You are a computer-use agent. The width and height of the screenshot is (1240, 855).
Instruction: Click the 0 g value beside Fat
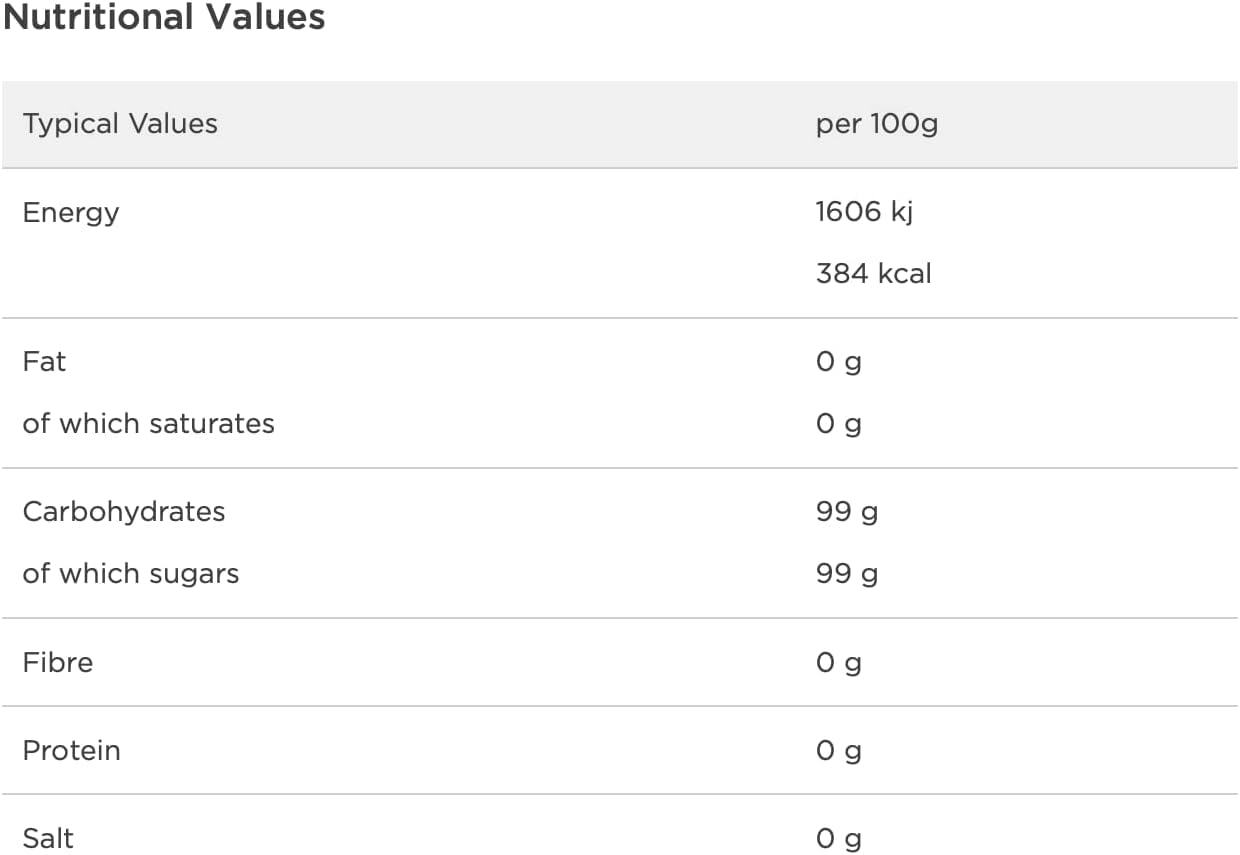(838, 362)
